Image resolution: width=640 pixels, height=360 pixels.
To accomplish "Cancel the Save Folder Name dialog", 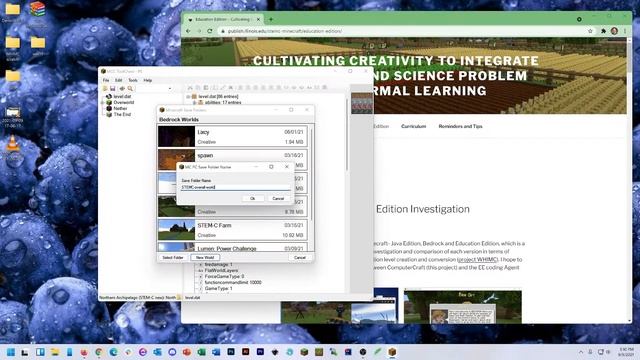I will tap(278, 198).
